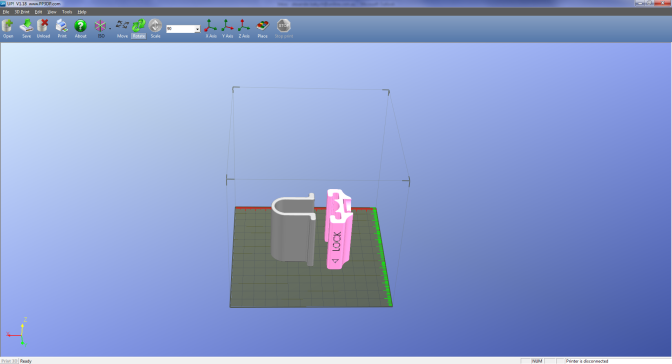Click the UP! application title bar icon
The height and width of the screenshot is (364, 672).
[3, 3]
